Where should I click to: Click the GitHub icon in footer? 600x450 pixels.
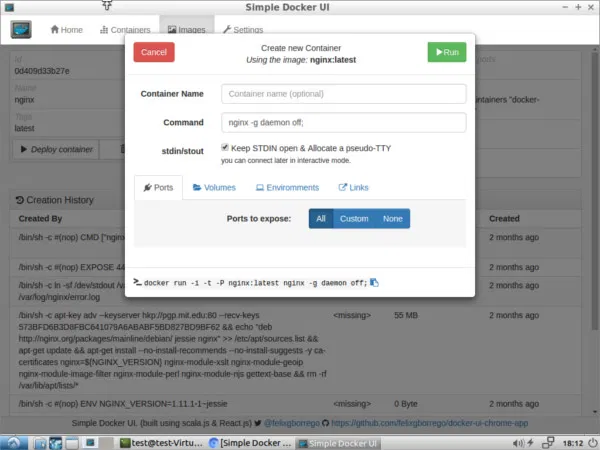click(326, 423)
